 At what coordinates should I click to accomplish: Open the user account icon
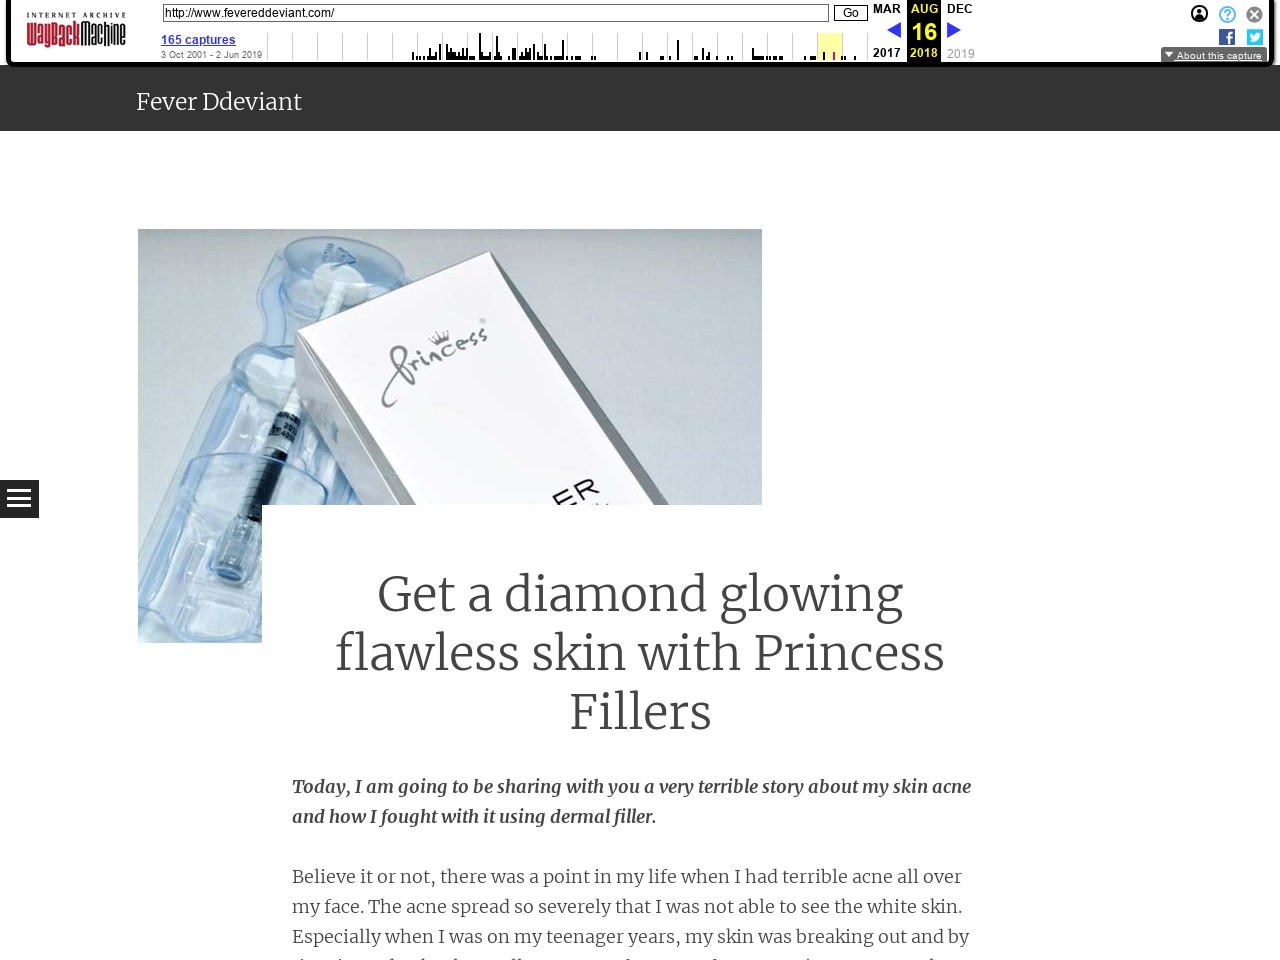1199,14
